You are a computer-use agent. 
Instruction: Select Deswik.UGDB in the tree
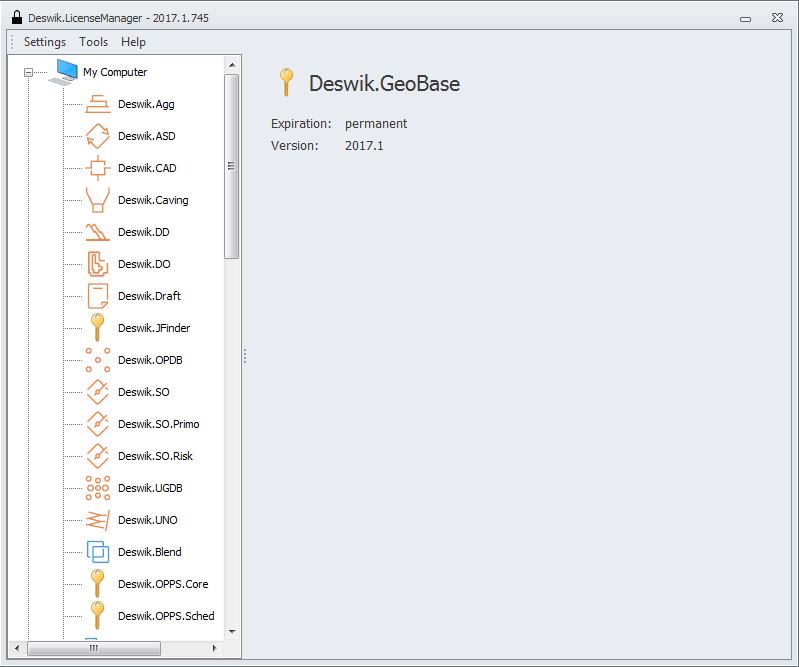(150, 488)
